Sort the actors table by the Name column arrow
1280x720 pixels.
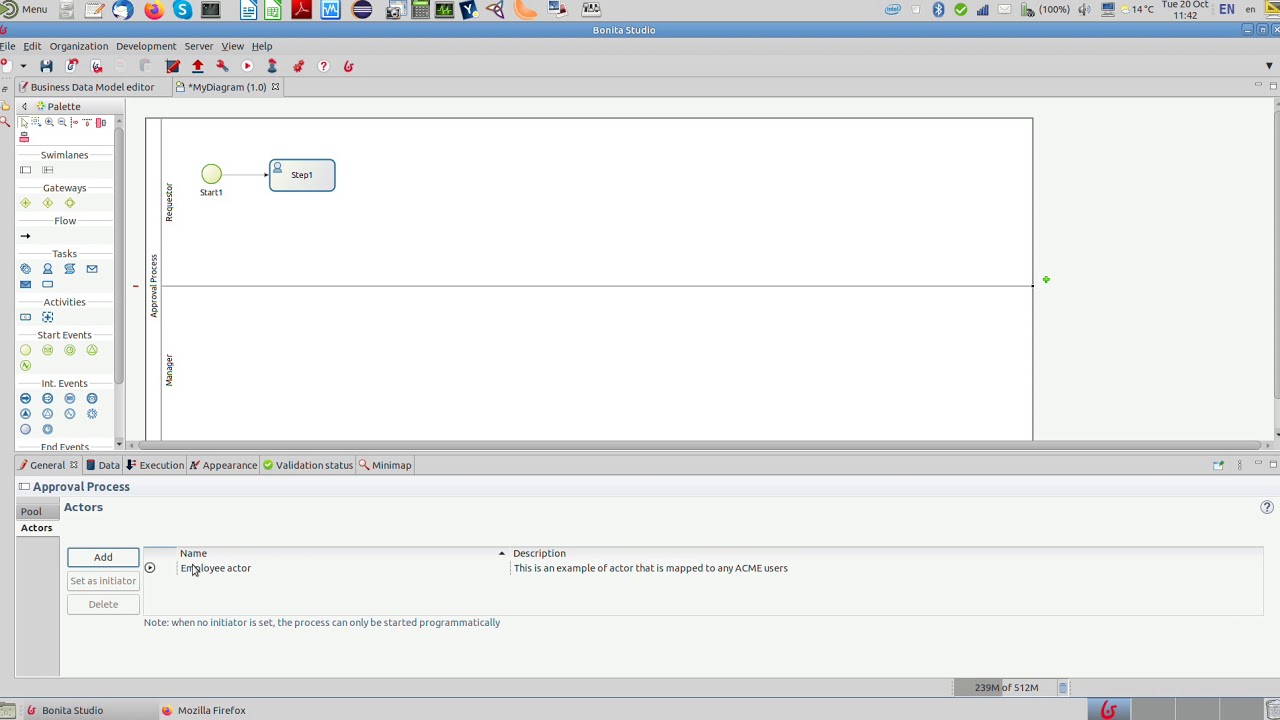[502, 553]
